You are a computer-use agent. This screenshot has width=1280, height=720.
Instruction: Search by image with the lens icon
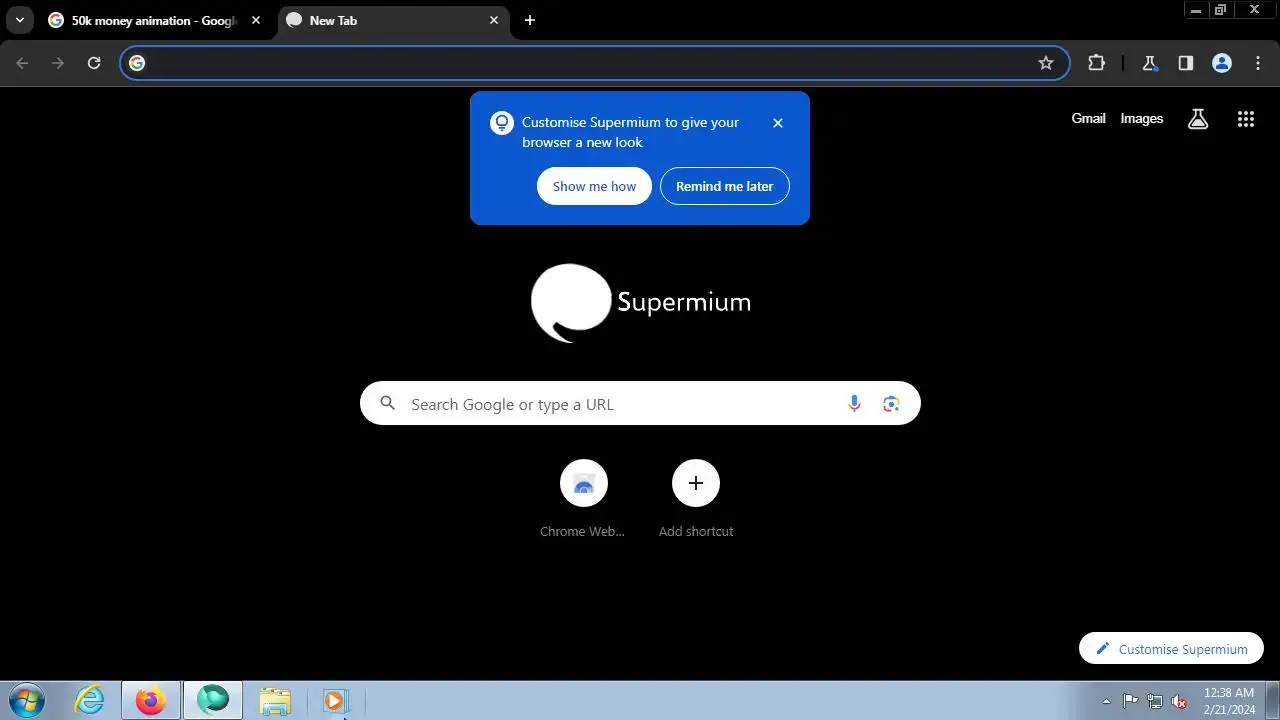pos(891,403)
